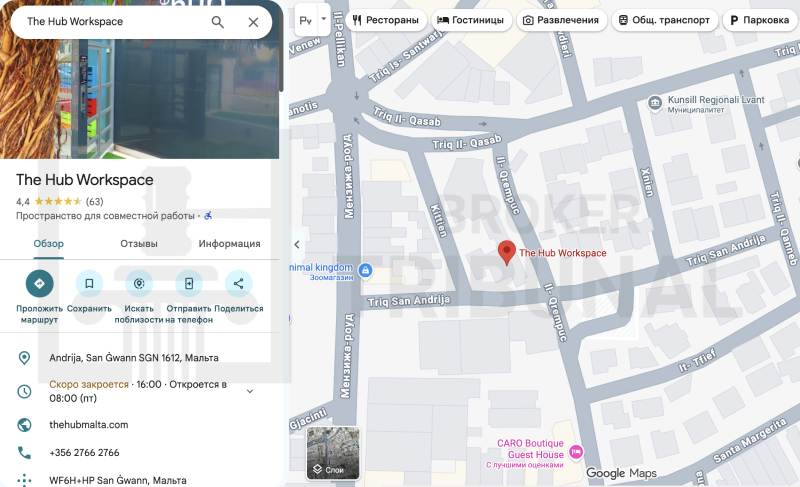Click the Развлечения filter chip

coord(561,20)
